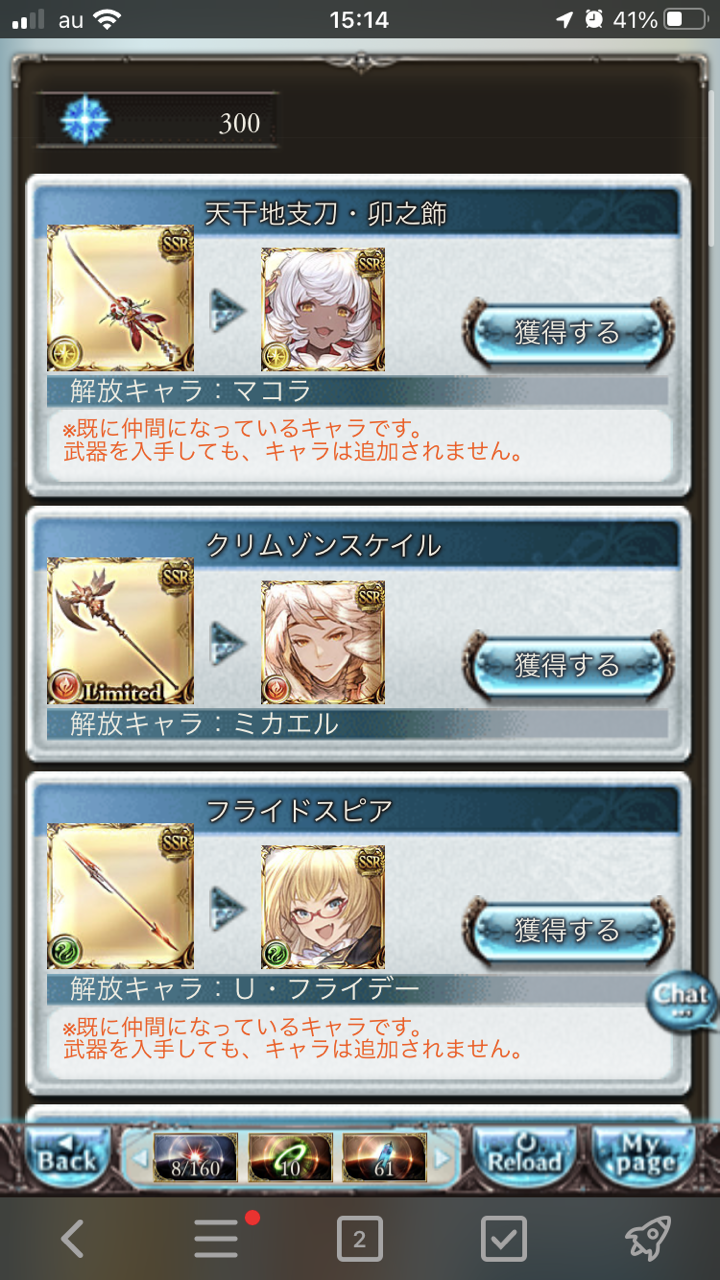The height and width of the screenshot is (1280, 720).
Task: Obtain フライドスピア with 獲得する button
Action: (568, 930)
